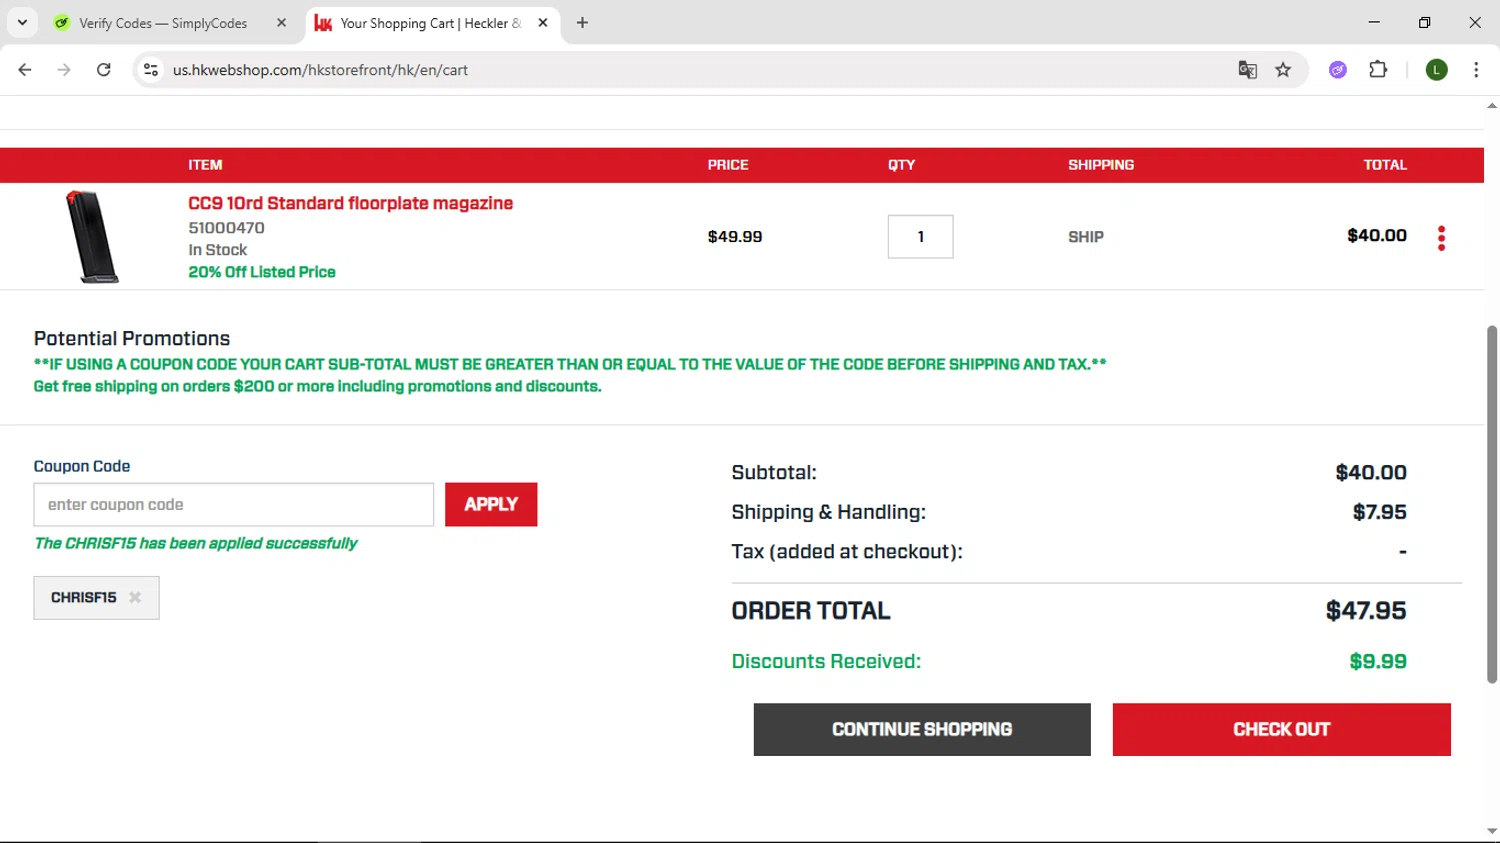Image resolution: width=1500 pixels, height=843 pixels.
Task: Close the Your Shopping Cart tab
Action: coord(543,22)
